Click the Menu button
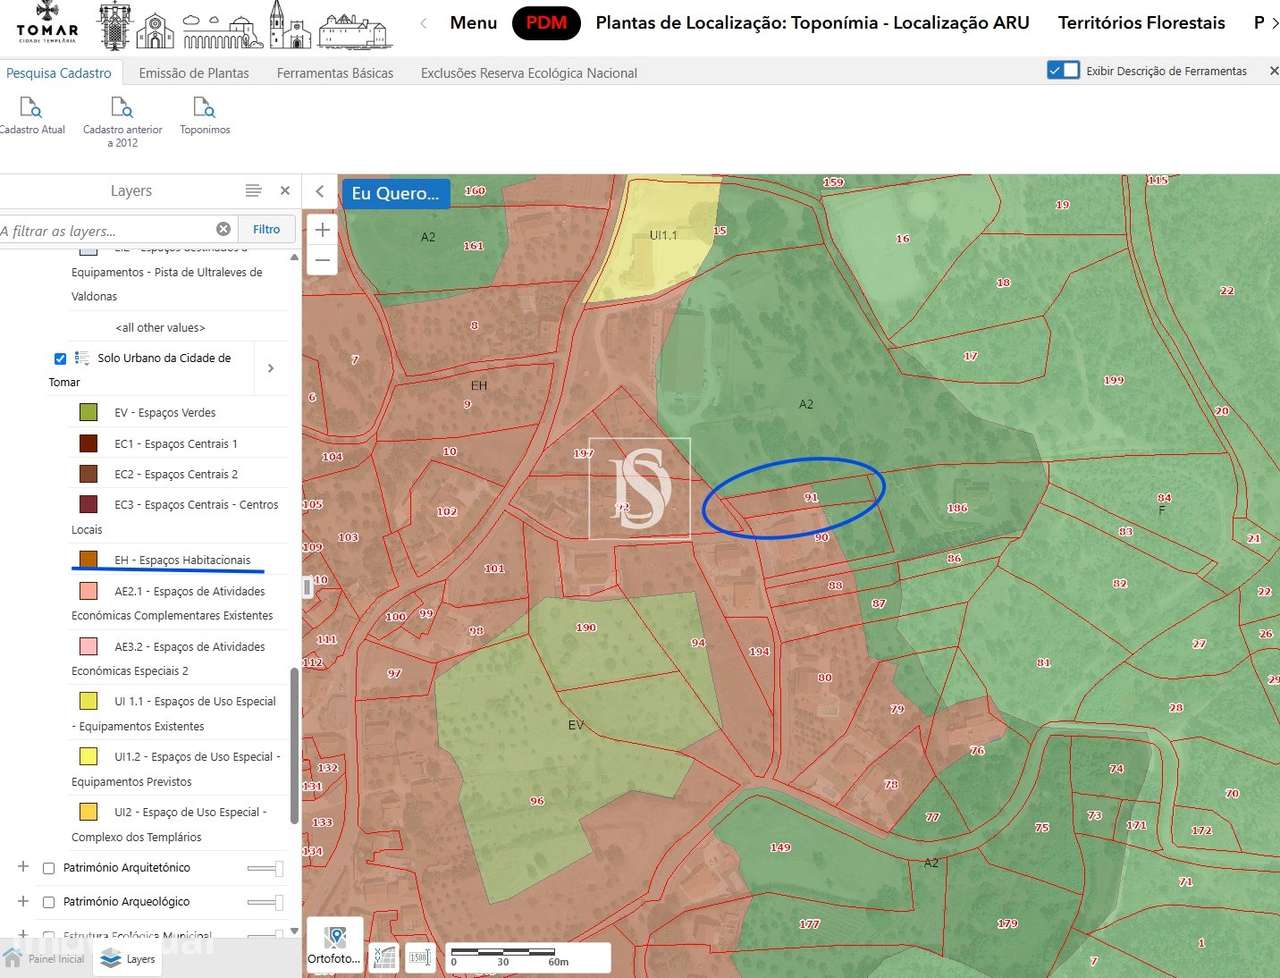Image resolution: width=1280 pixels, height=978 pixels. [473, 23]
